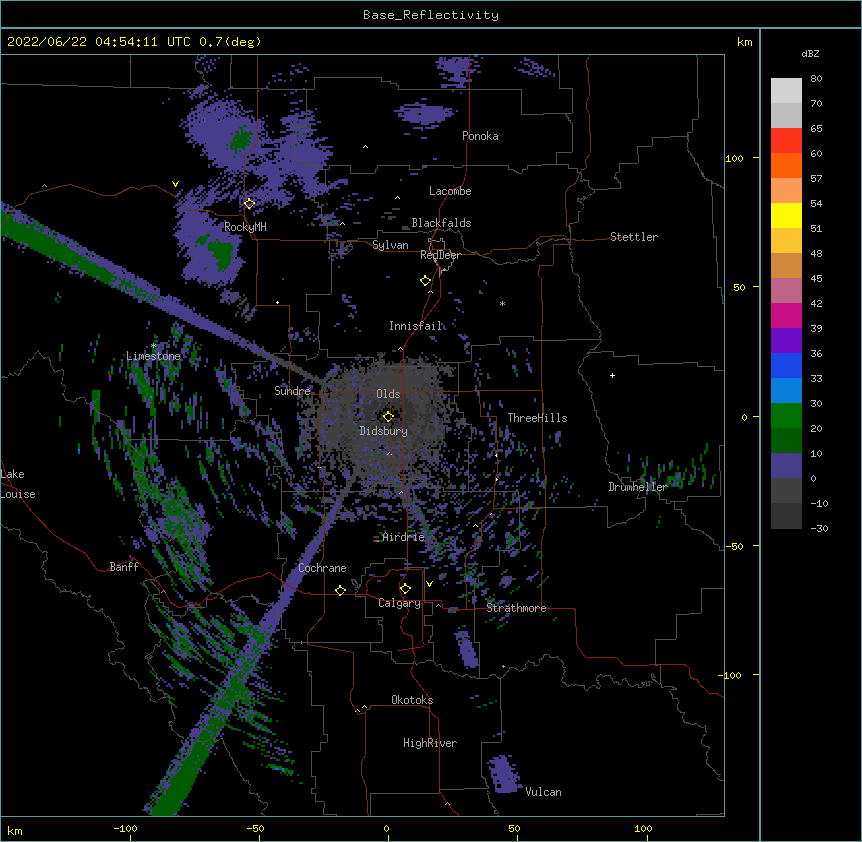This screenshot has height=842, width=862.
Task: Click the green 30 dBZ legend swatch
Action: (786, 416)
